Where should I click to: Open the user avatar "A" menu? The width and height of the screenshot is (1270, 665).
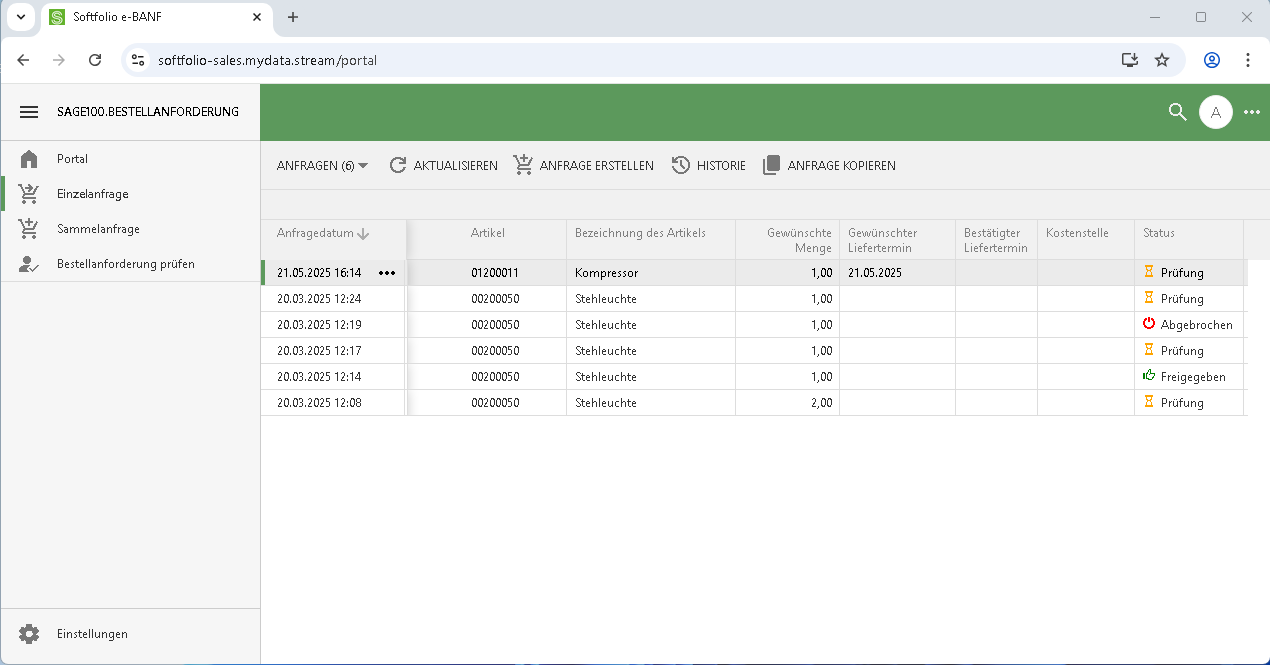(x=1215, y=112)
